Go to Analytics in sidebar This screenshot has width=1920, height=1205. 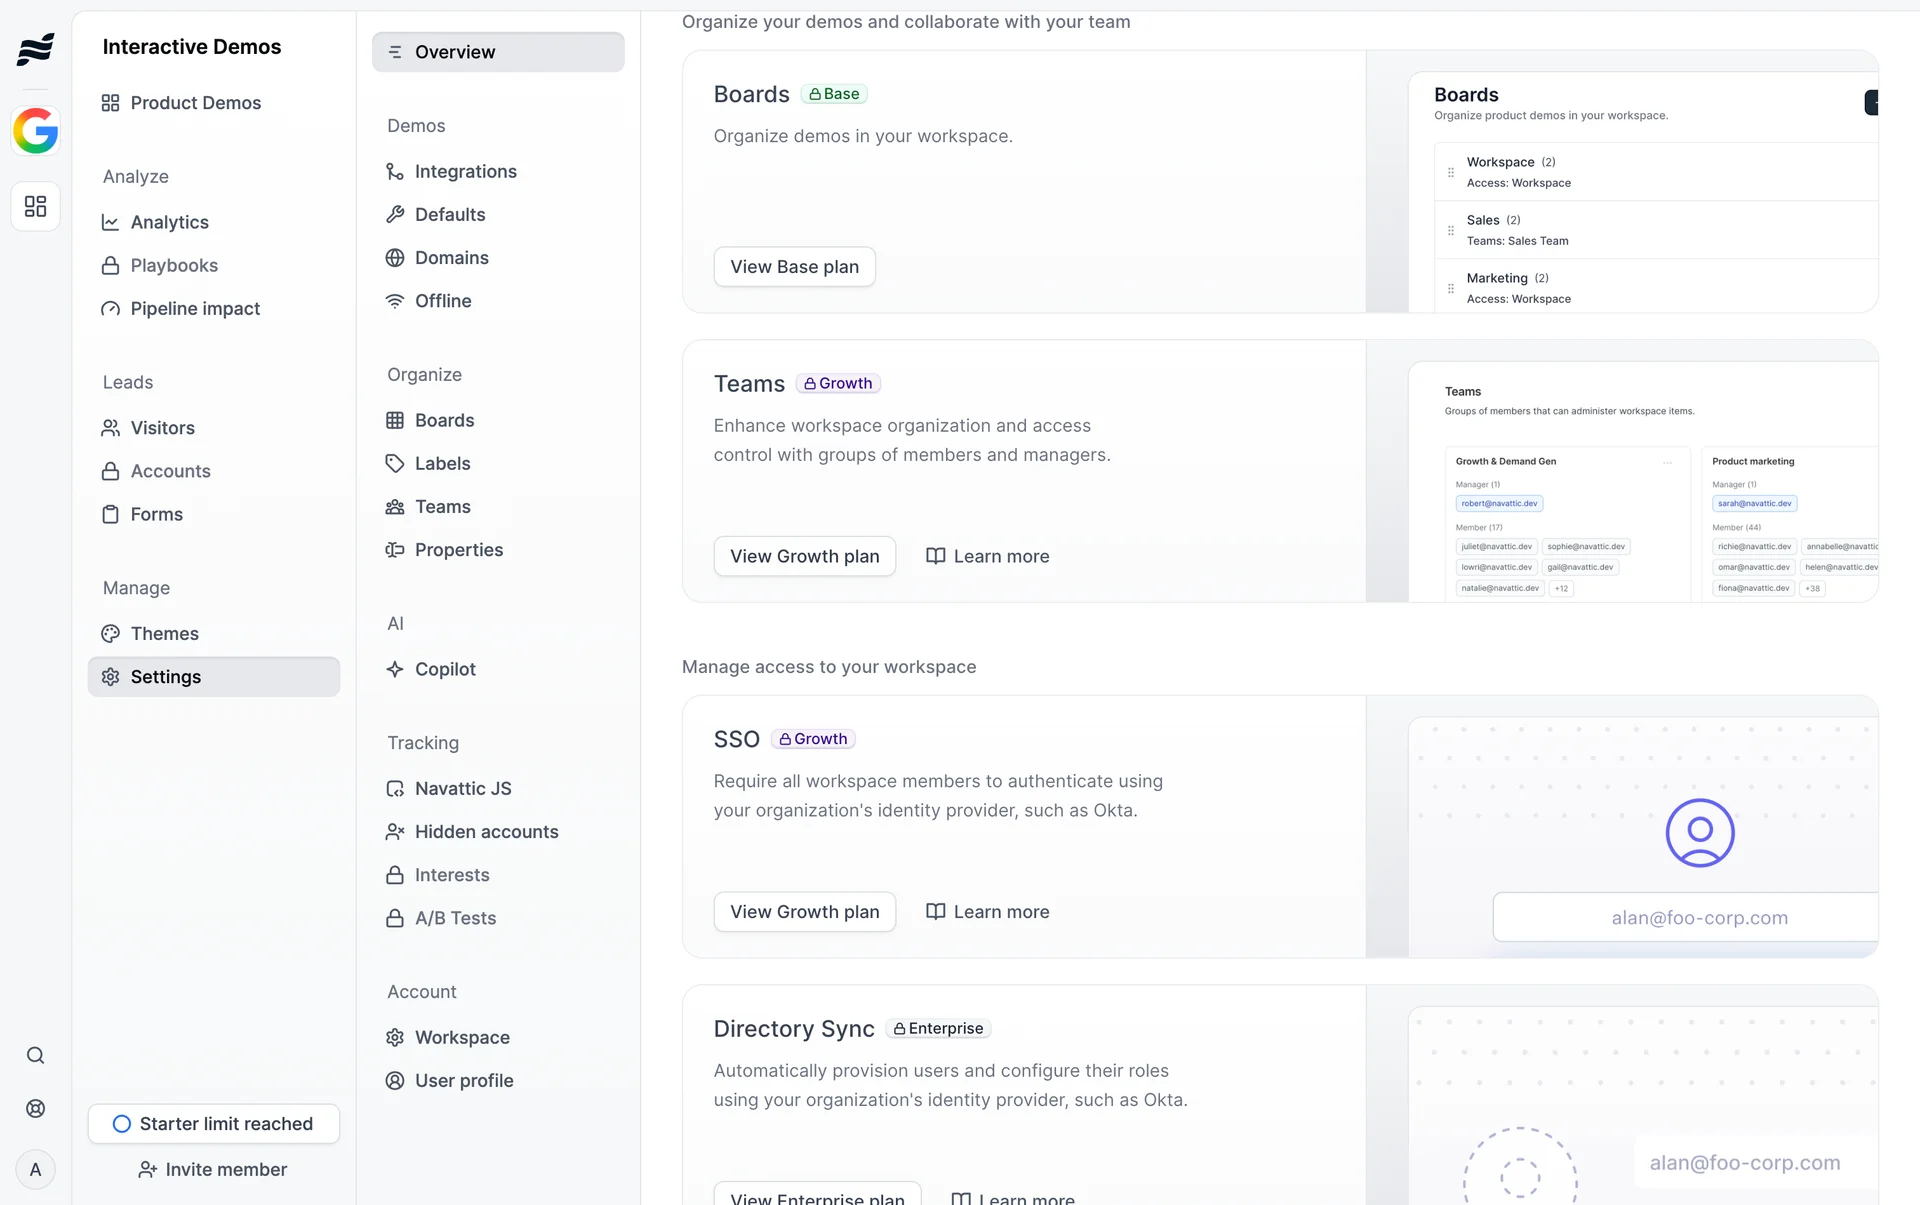click(169, 222)
